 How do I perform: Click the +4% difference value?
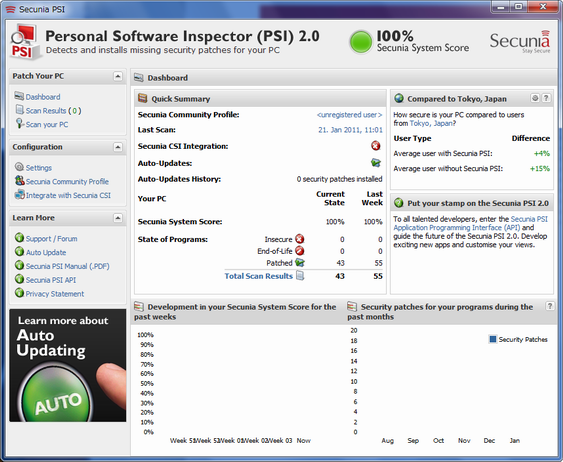[x=542, y=154]
